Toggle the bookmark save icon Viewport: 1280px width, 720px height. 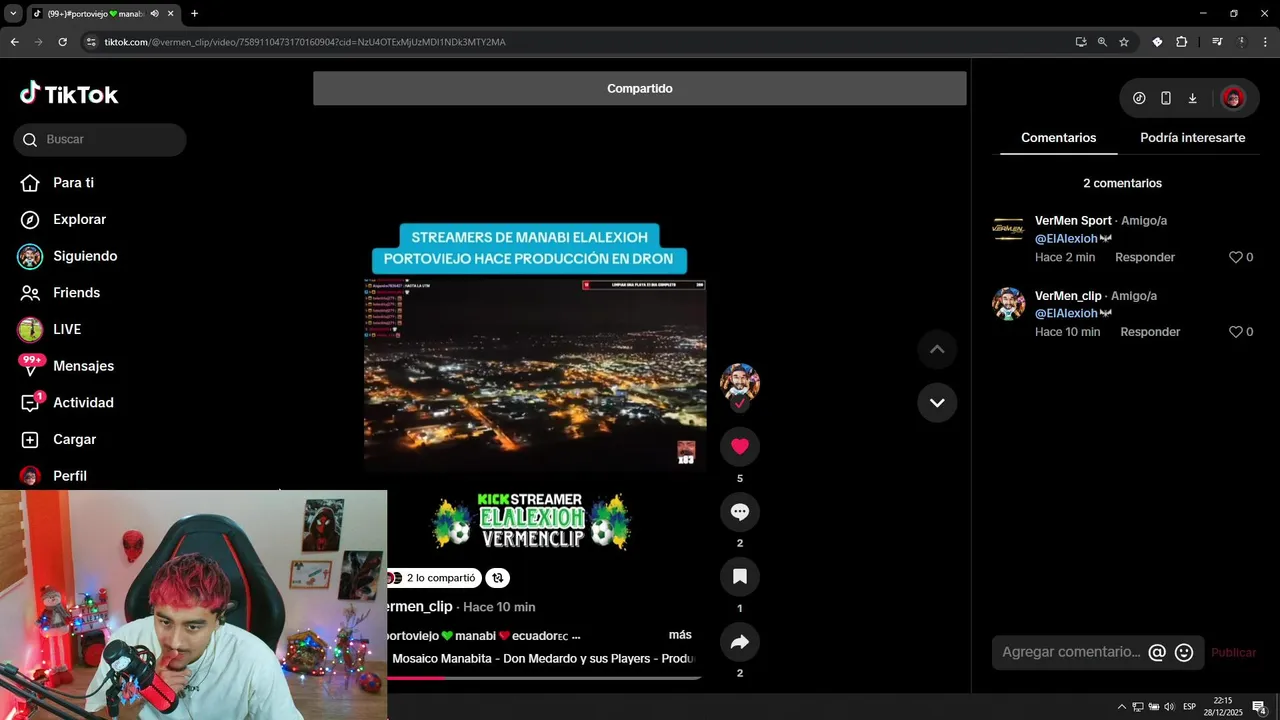[740, 577]
